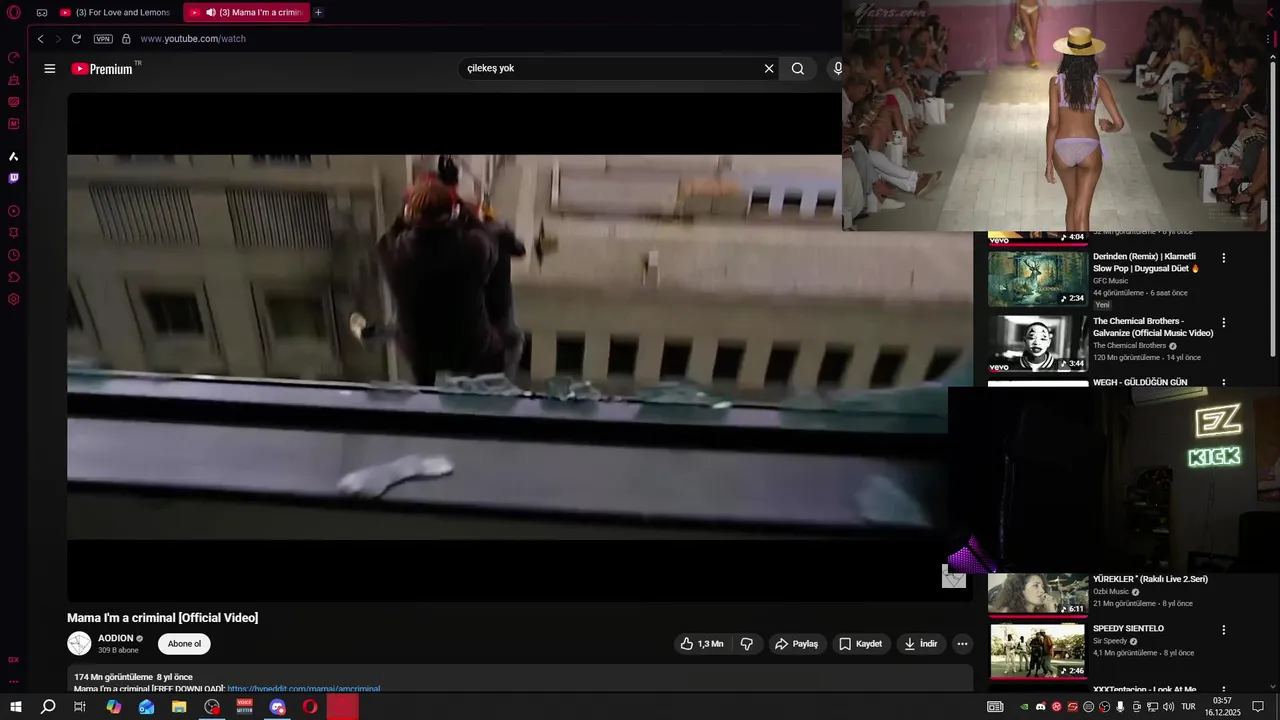Screen dimensions: 1280x720
Task: Start voice search with the microphone
Action: click(x=838, y=69)
